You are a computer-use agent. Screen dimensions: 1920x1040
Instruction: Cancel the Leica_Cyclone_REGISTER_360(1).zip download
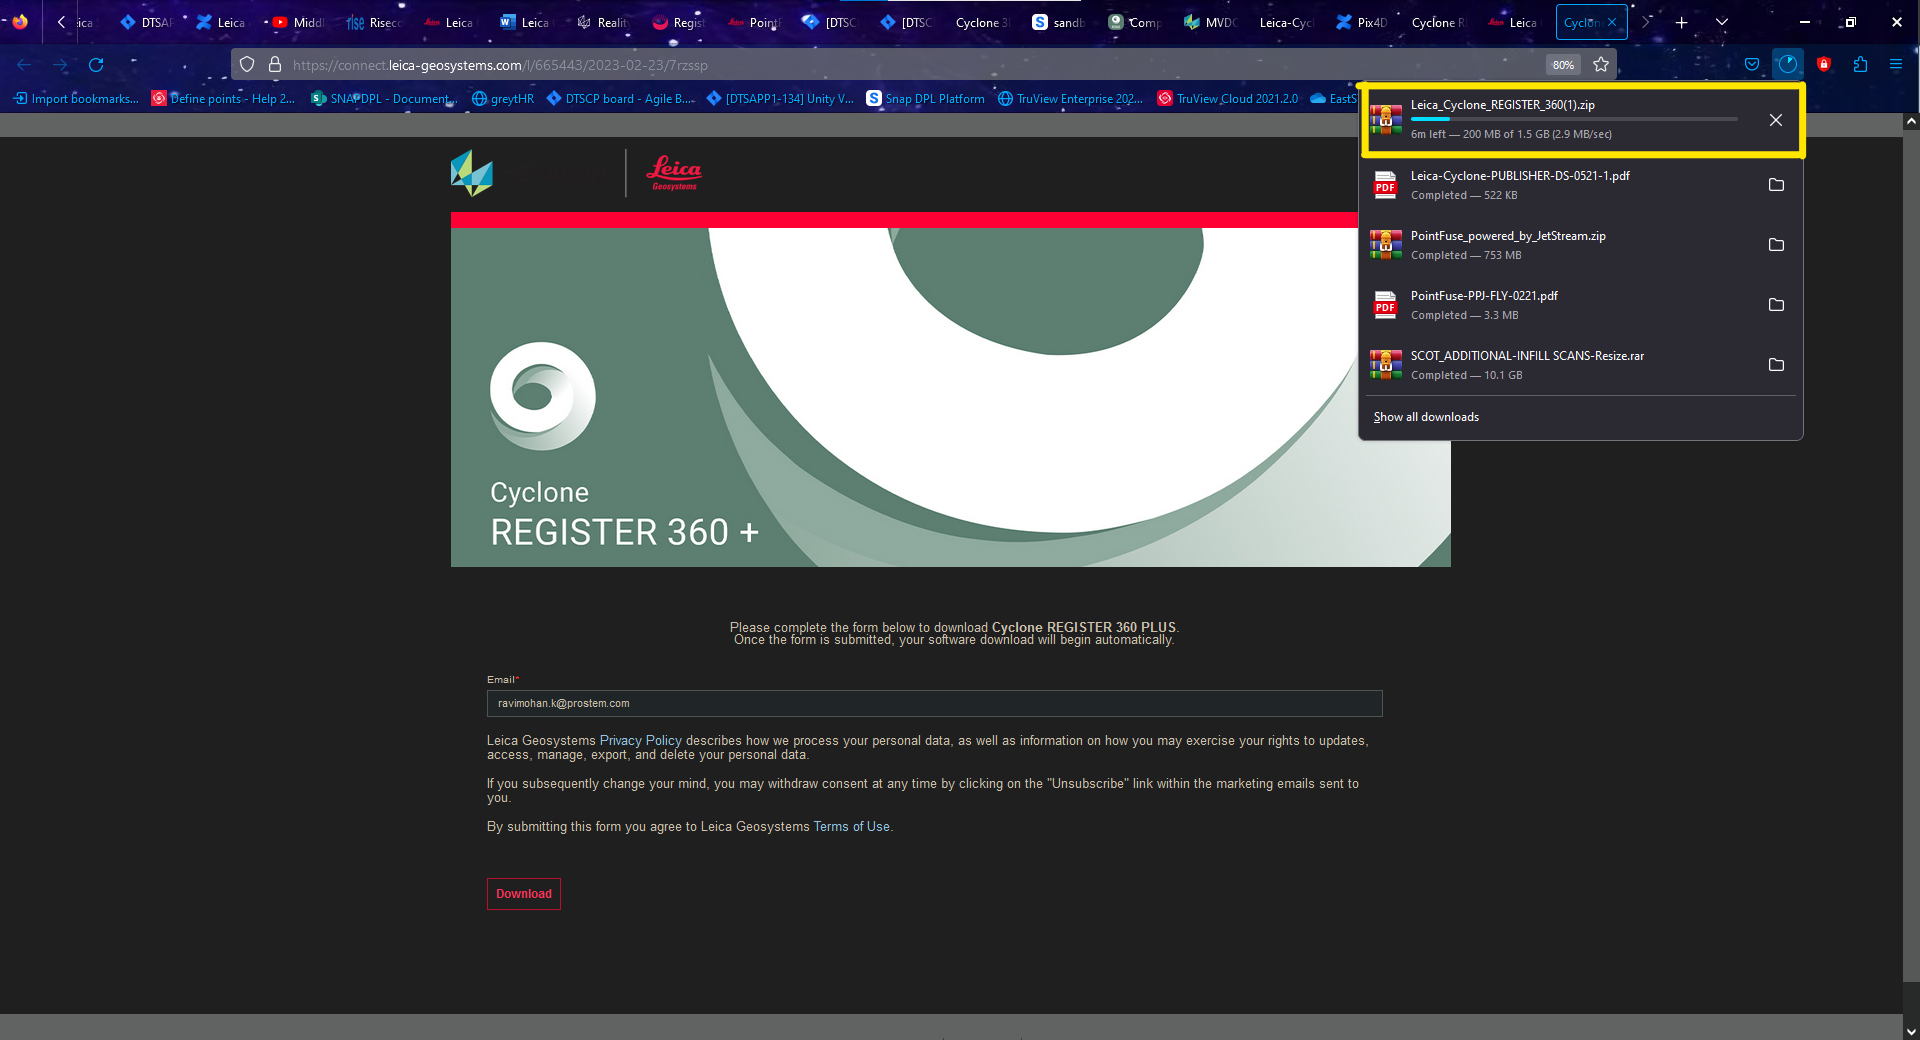tap(1776, 120)
